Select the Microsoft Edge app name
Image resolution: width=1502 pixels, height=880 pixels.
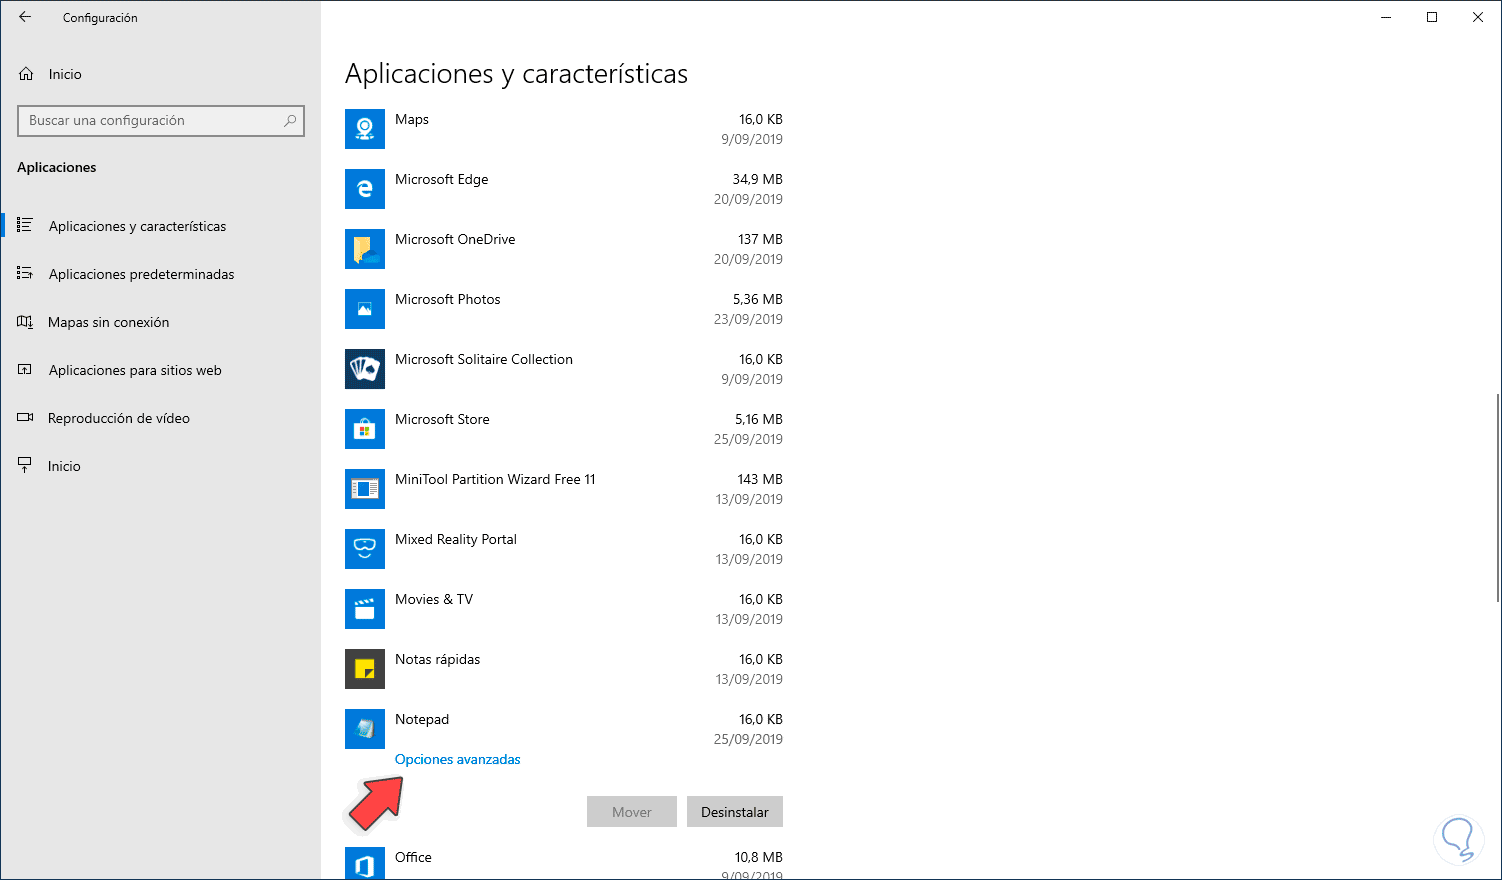(x=442, y=180)
